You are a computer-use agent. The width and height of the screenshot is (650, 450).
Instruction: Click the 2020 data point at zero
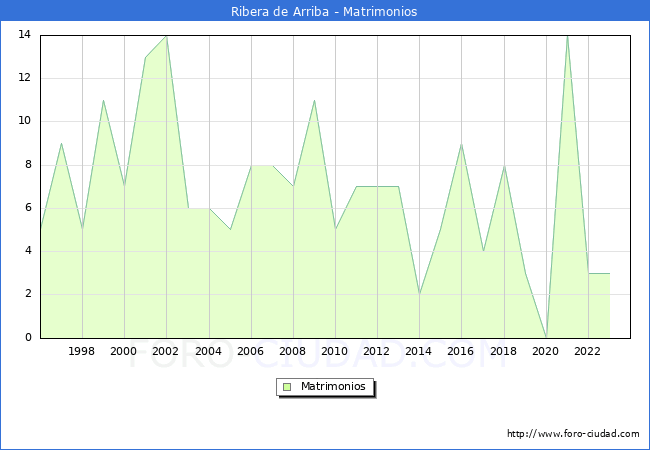(546, 337)
